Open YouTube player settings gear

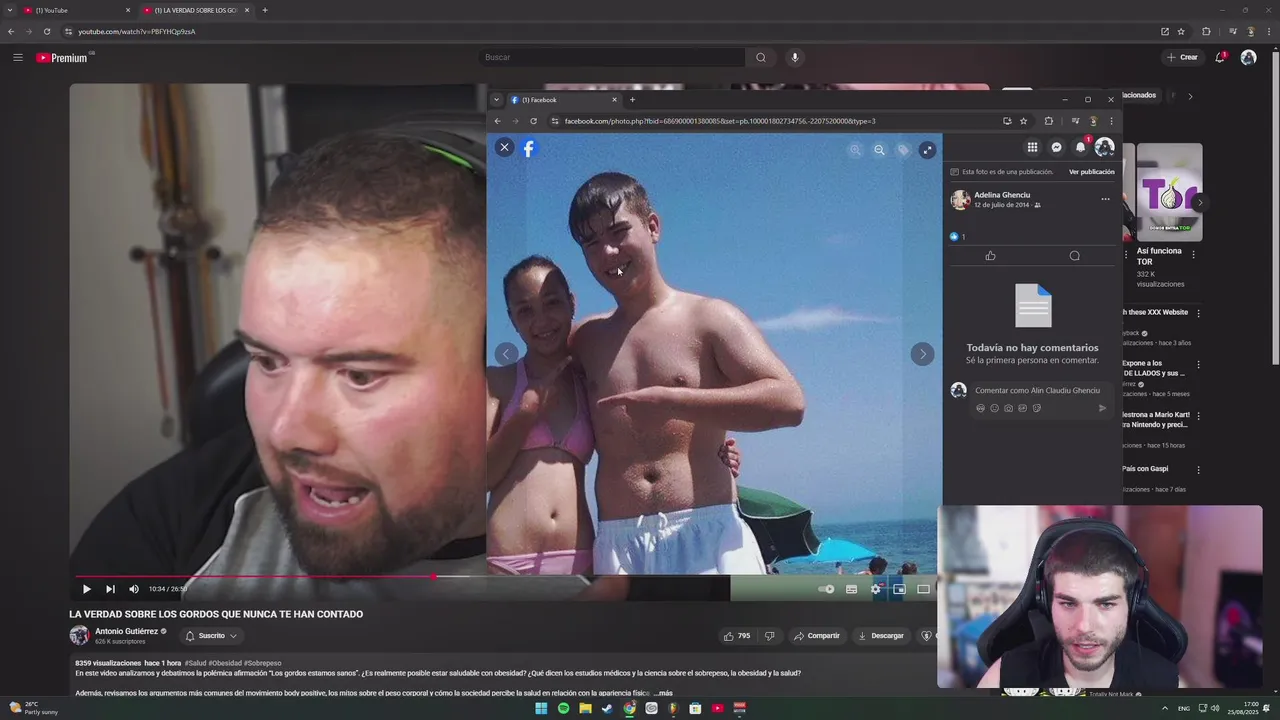(x=875, y=589)
